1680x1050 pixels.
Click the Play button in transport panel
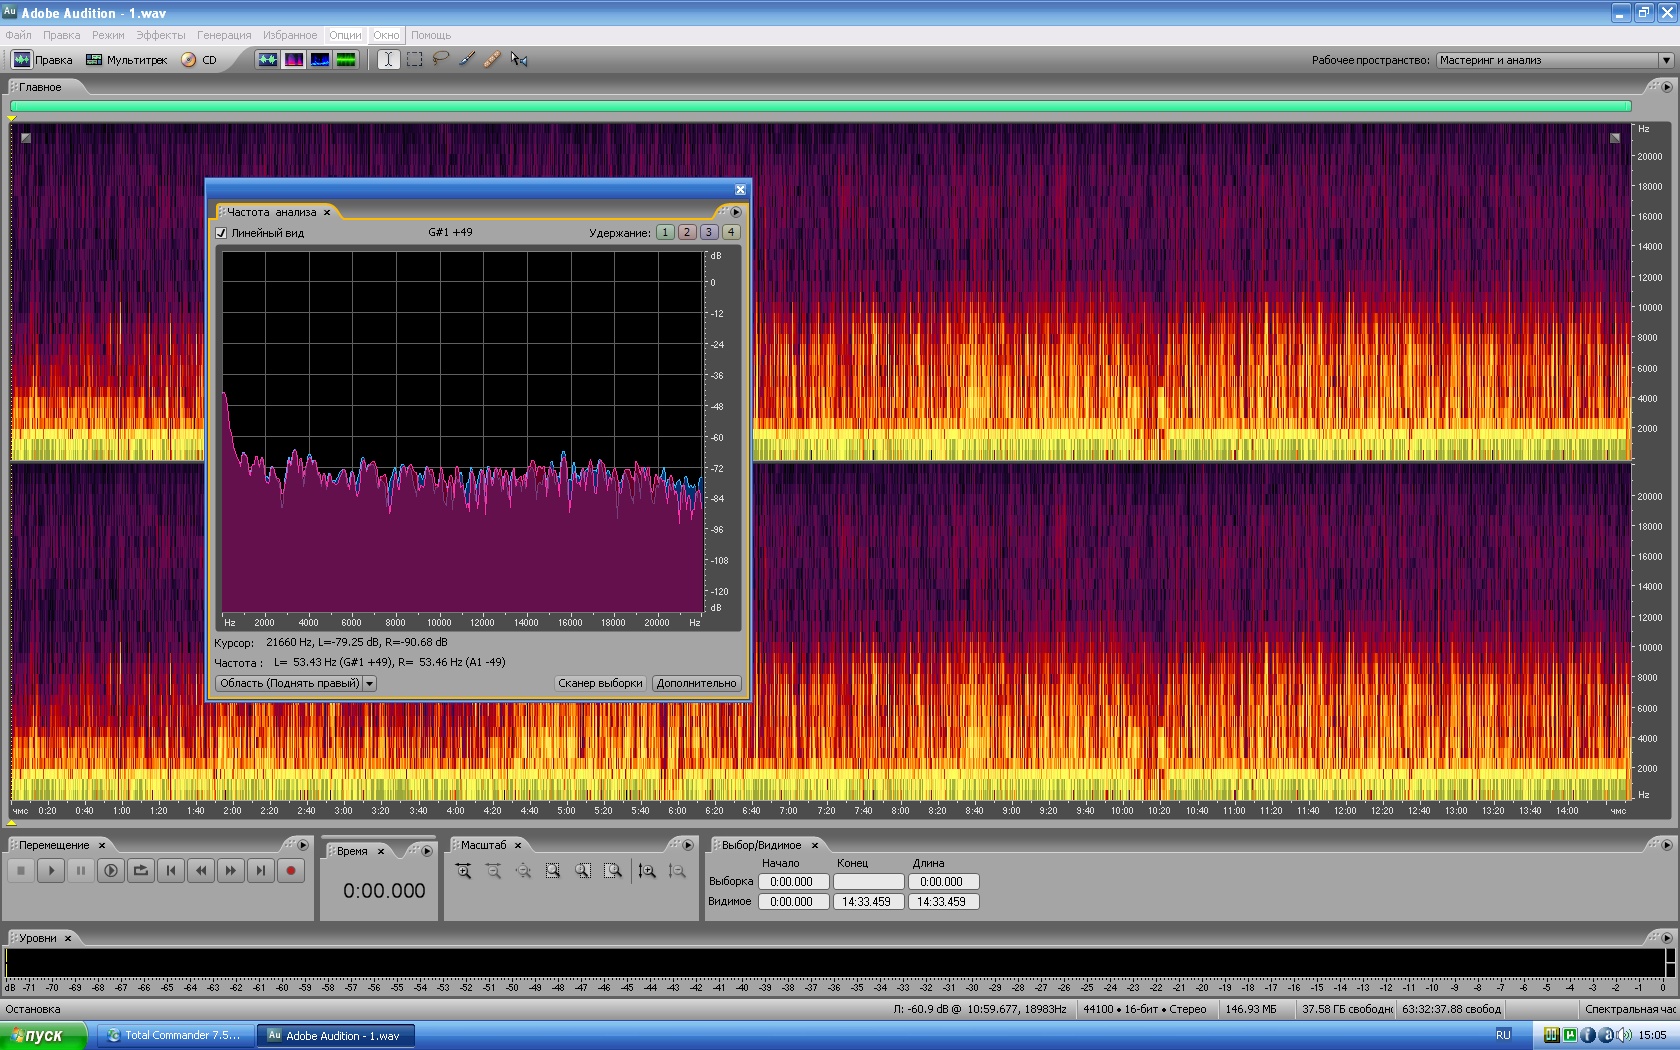[51, 871]
